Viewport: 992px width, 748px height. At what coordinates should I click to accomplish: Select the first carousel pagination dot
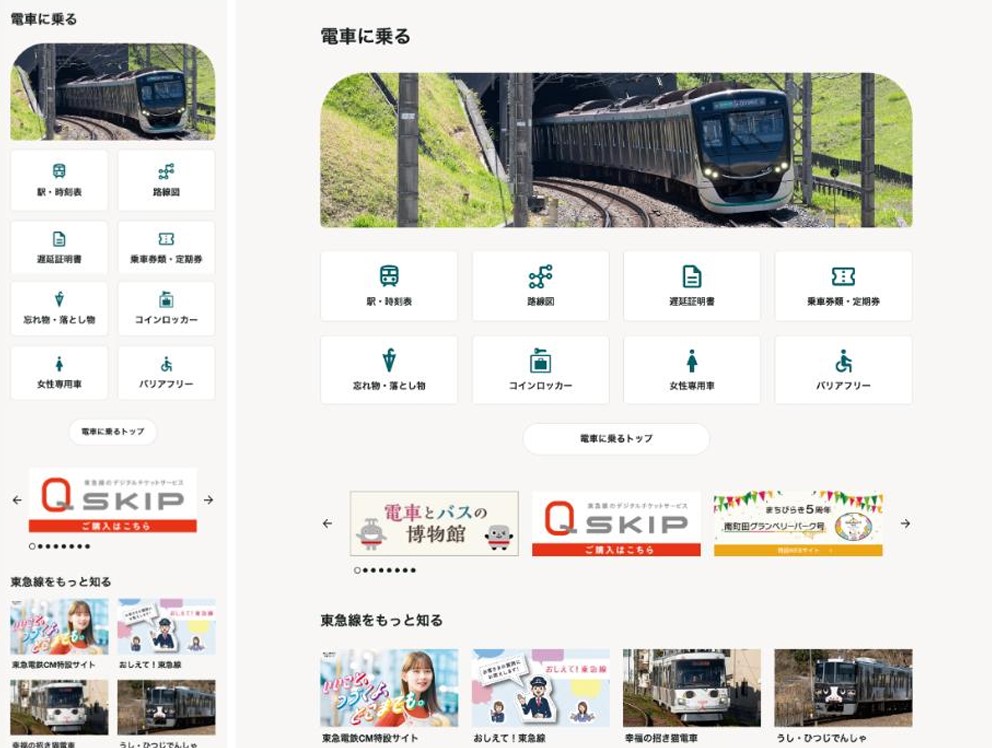(x=356, y=568)
